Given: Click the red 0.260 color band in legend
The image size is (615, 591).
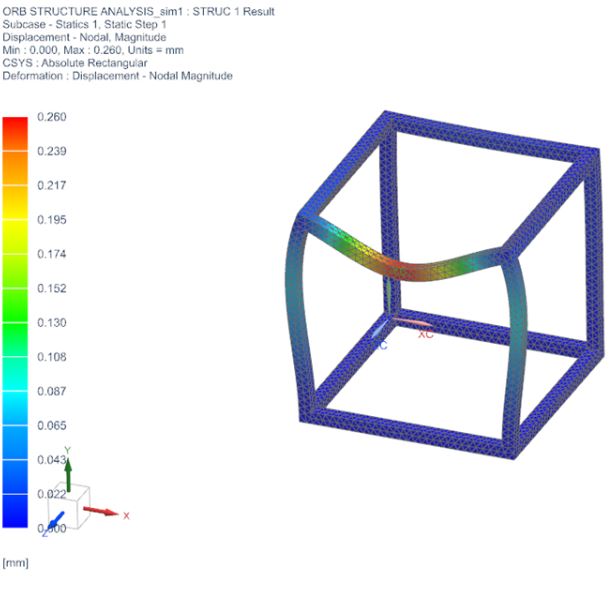Looking at the screenshot, I should click(x=15, y=134).
